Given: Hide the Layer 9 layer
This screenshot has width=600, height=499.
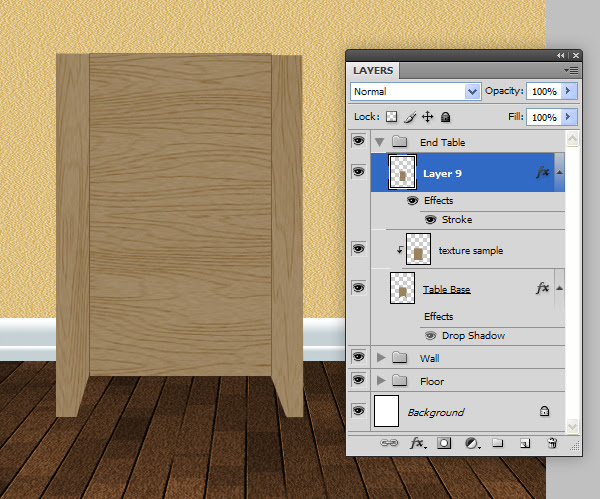Looking at the screenshot, I should coord(358,171).
